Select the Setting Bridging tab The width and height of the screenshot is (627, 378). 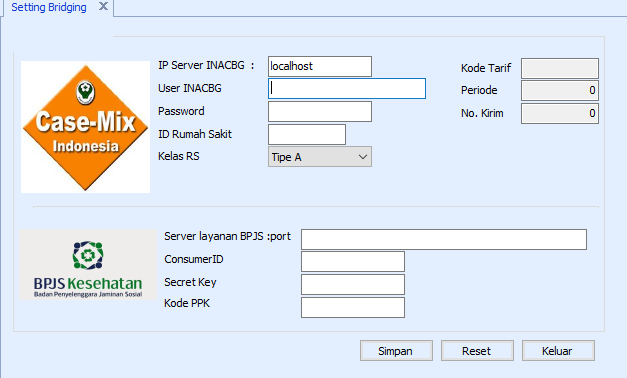click(49, 7)
